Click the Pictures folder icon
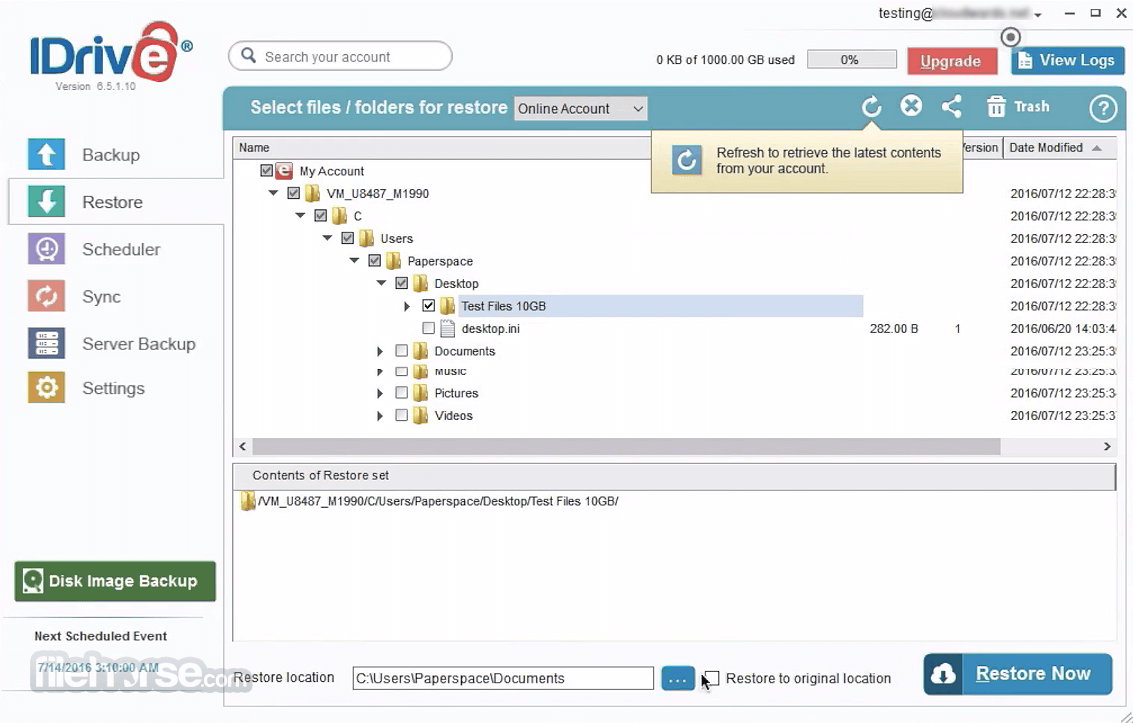 [421, 393]
